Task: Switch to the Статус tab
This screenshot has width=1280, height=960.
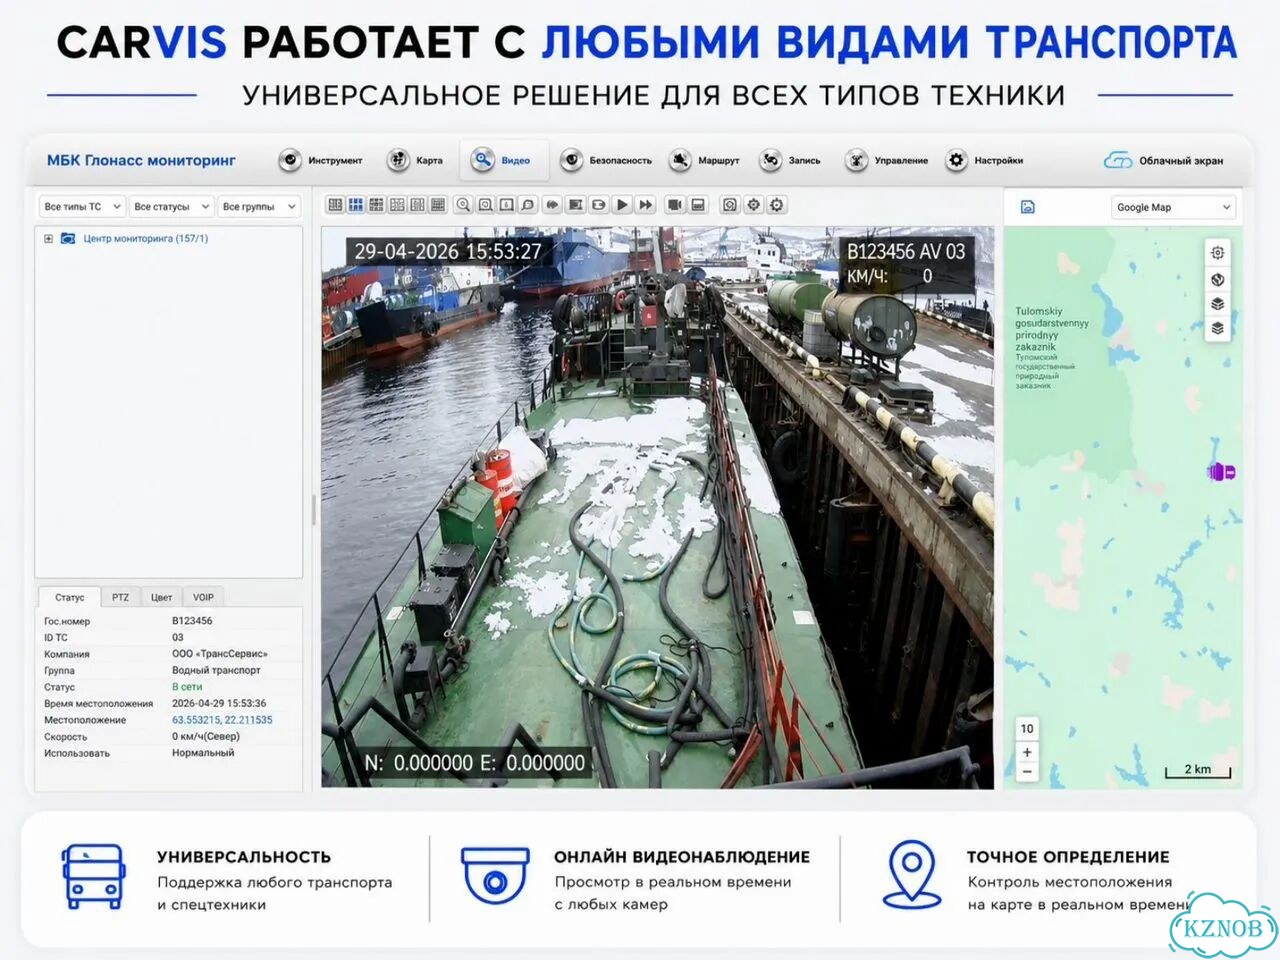Action: 70,597
